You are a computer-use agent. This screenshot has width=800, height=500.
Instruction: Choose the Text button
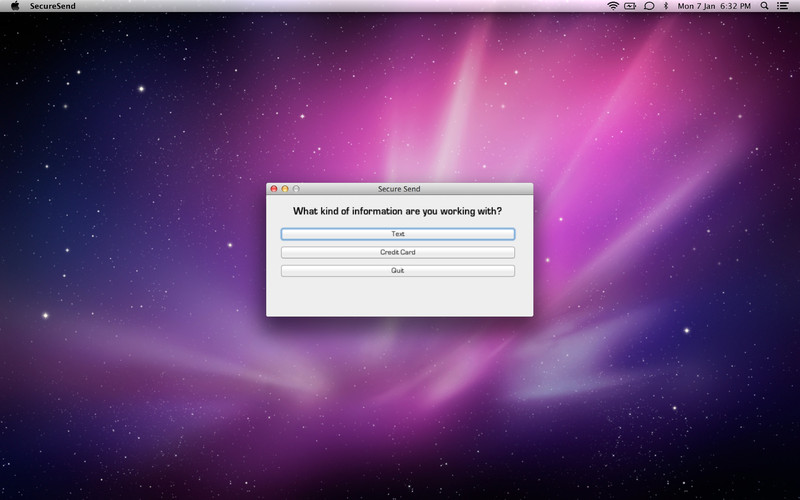[x=397, y=234]
